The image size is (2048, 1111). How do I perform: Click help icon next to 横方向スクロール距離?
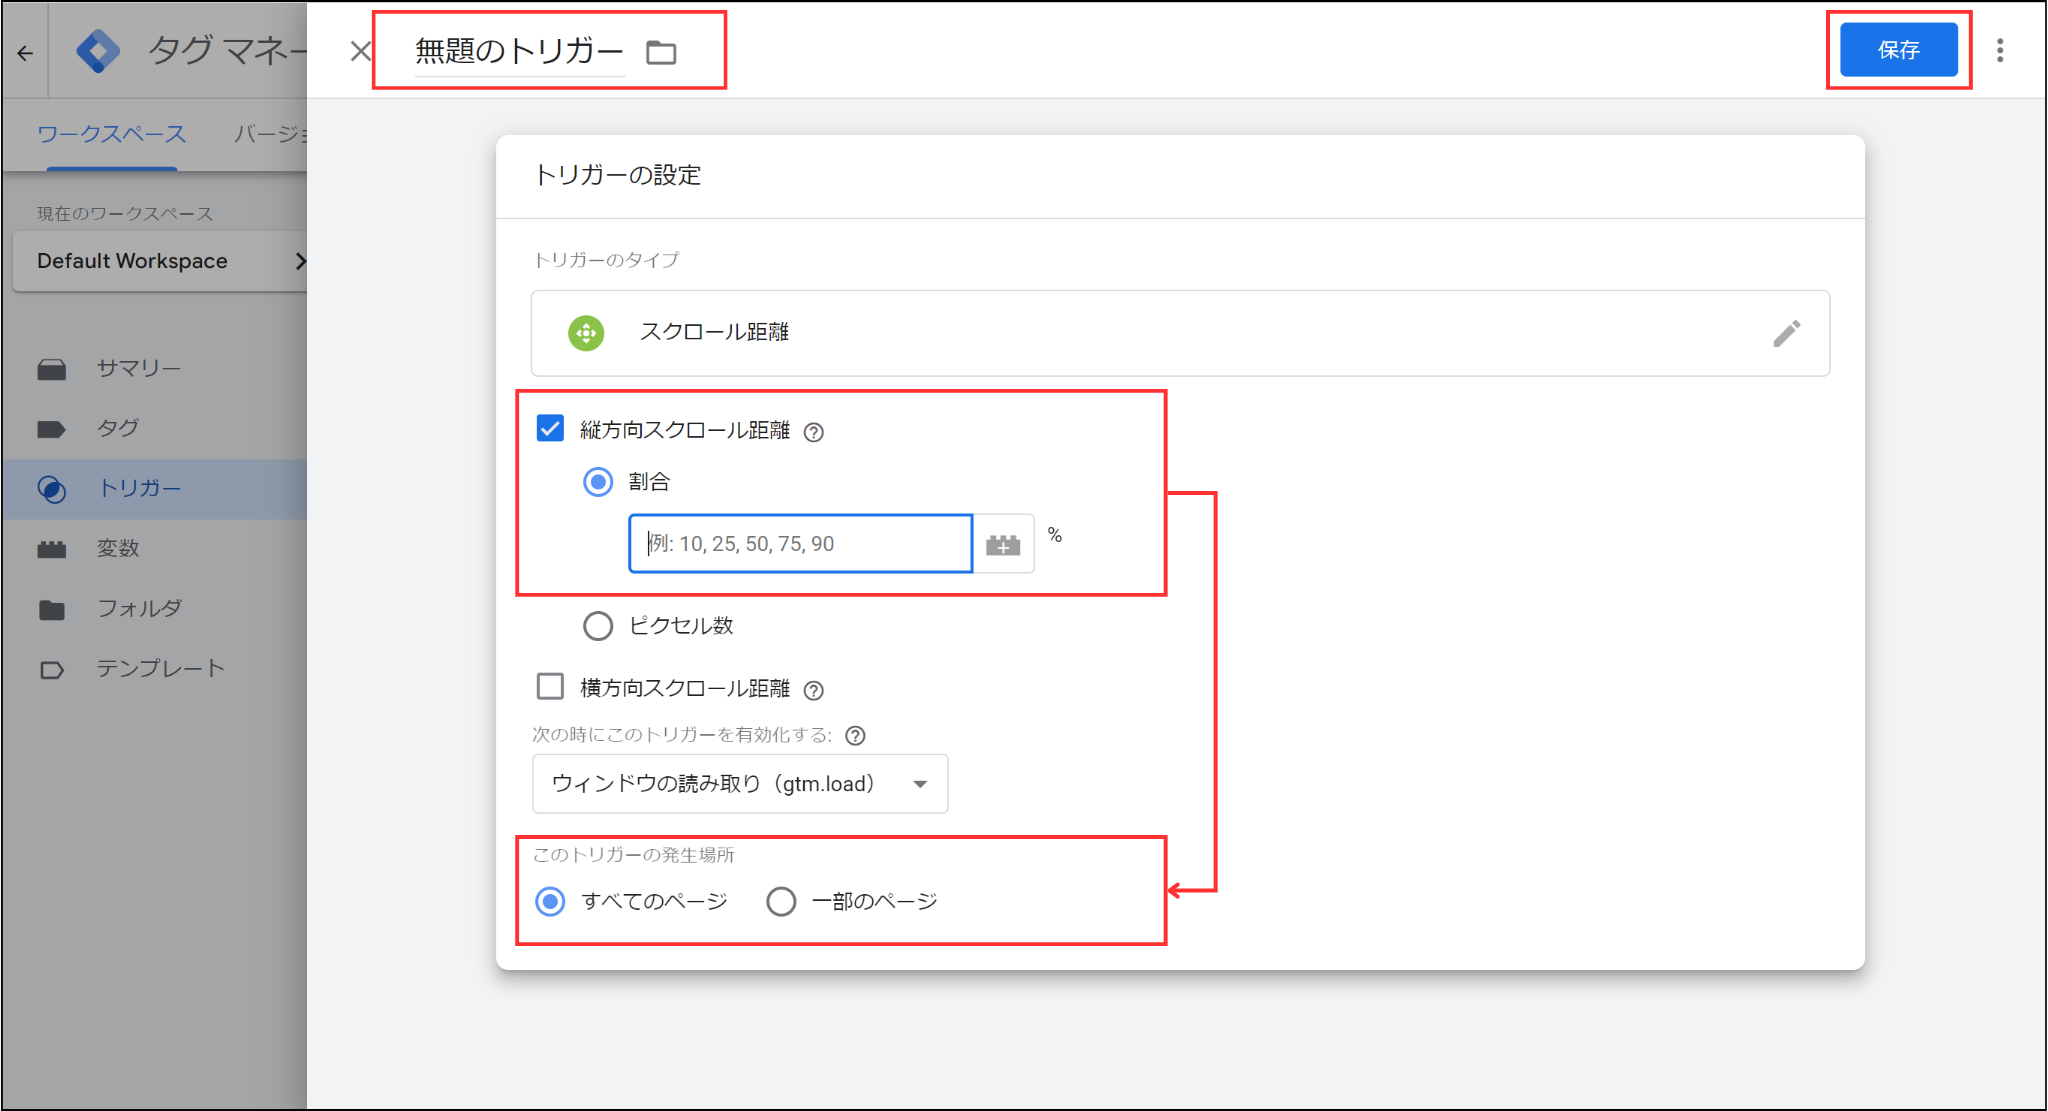pos(814,690)
